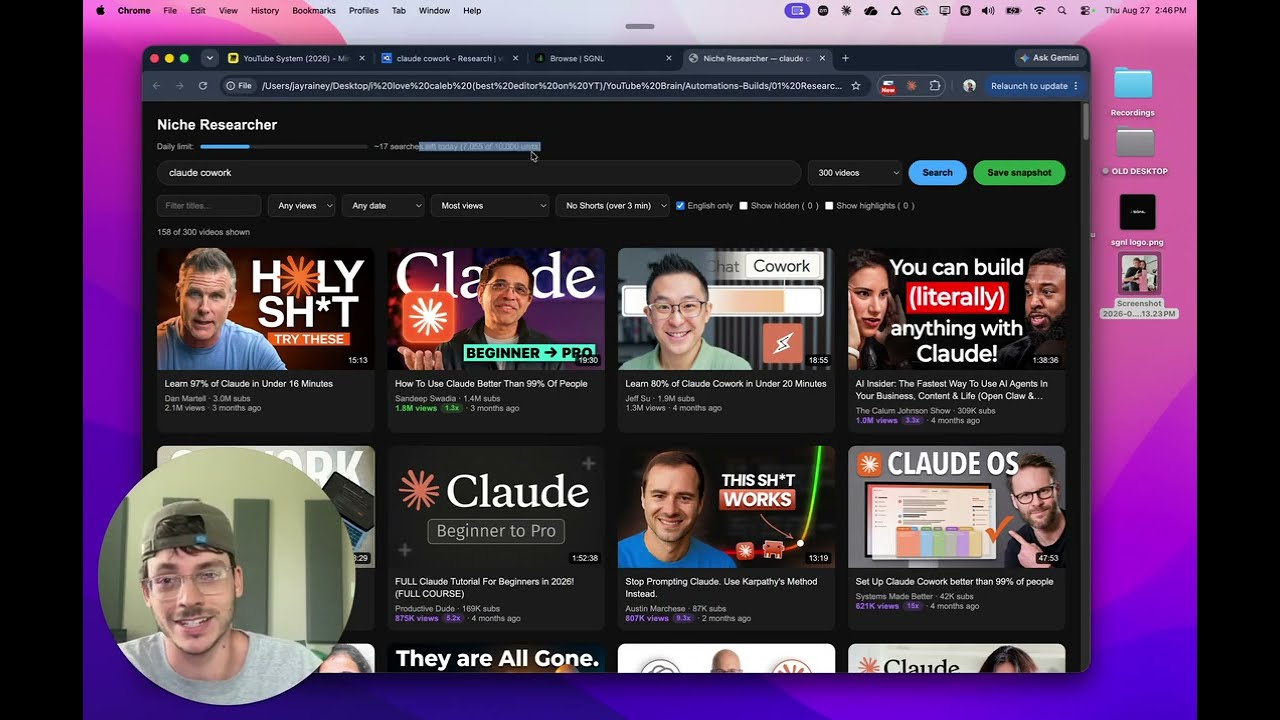The height and width of the screenshot is (720, 1280).
Task: Open Spotlight search magnifier
Action: pos(1062,10)
